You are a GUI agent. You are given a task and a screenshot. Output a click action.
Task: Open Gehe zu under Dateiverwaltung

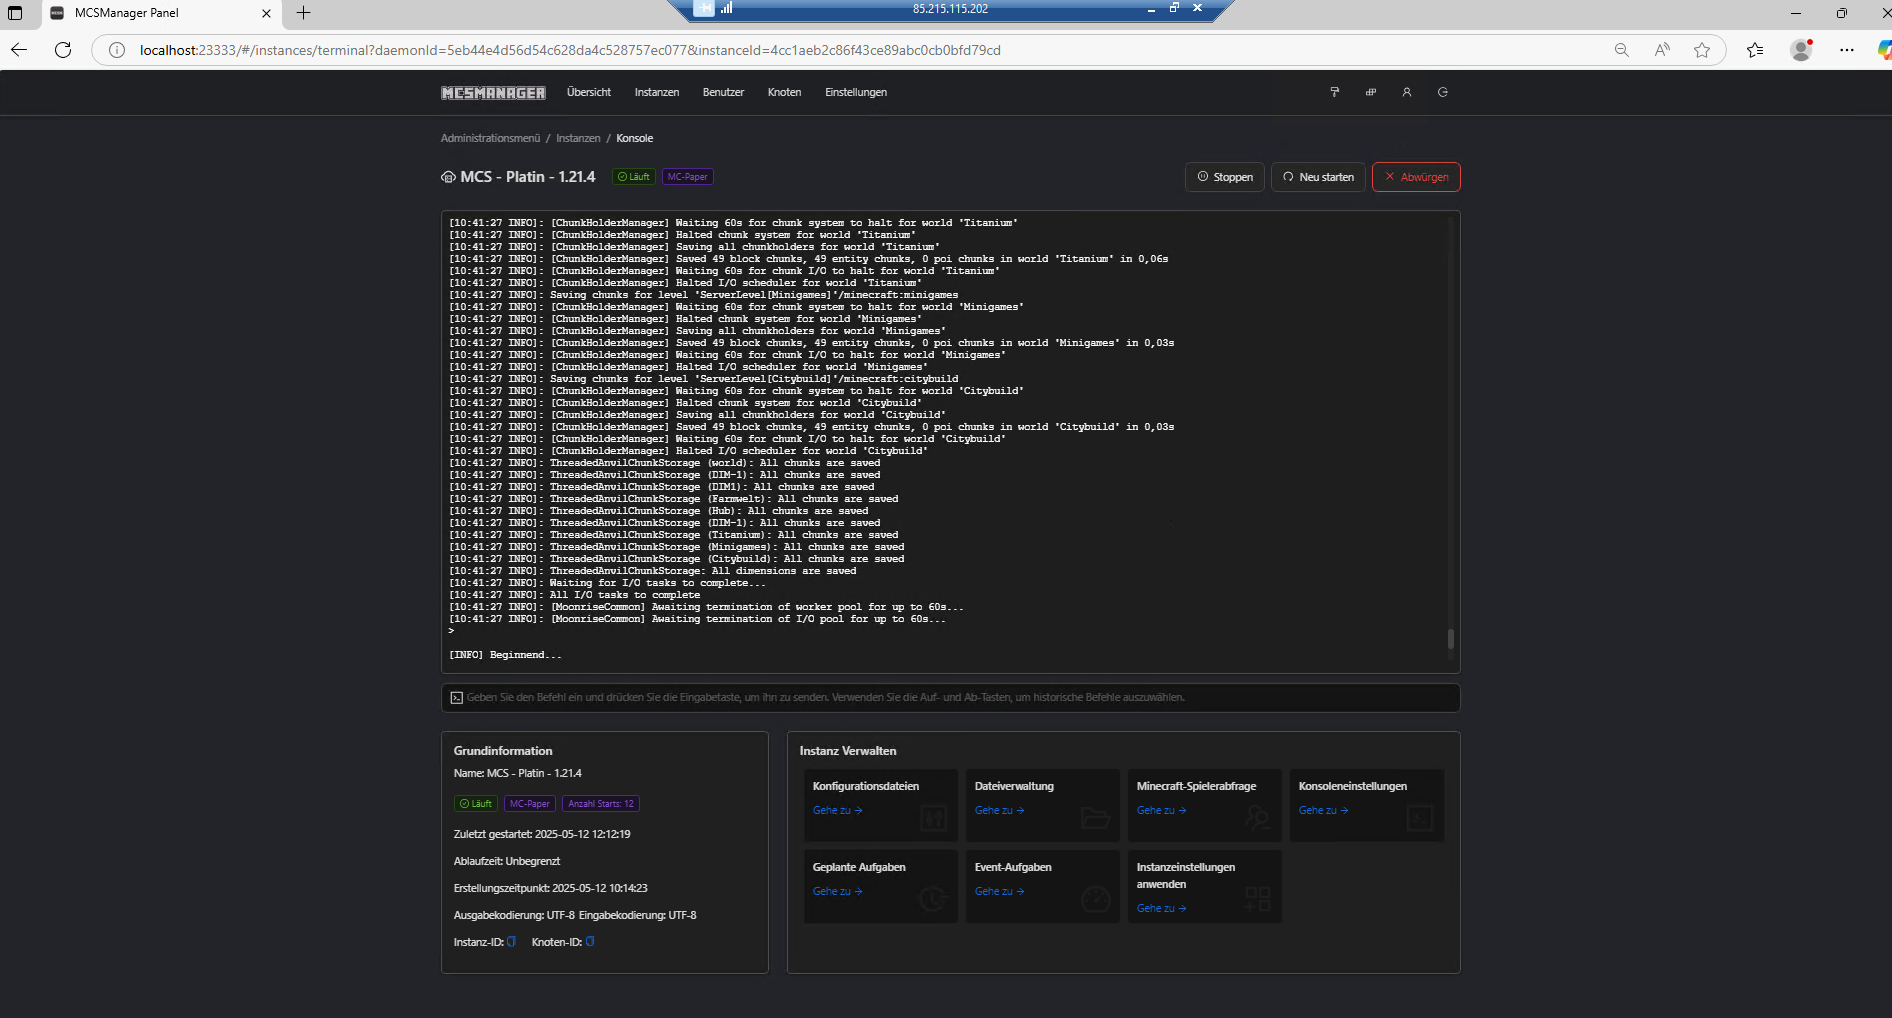(999, 810)
